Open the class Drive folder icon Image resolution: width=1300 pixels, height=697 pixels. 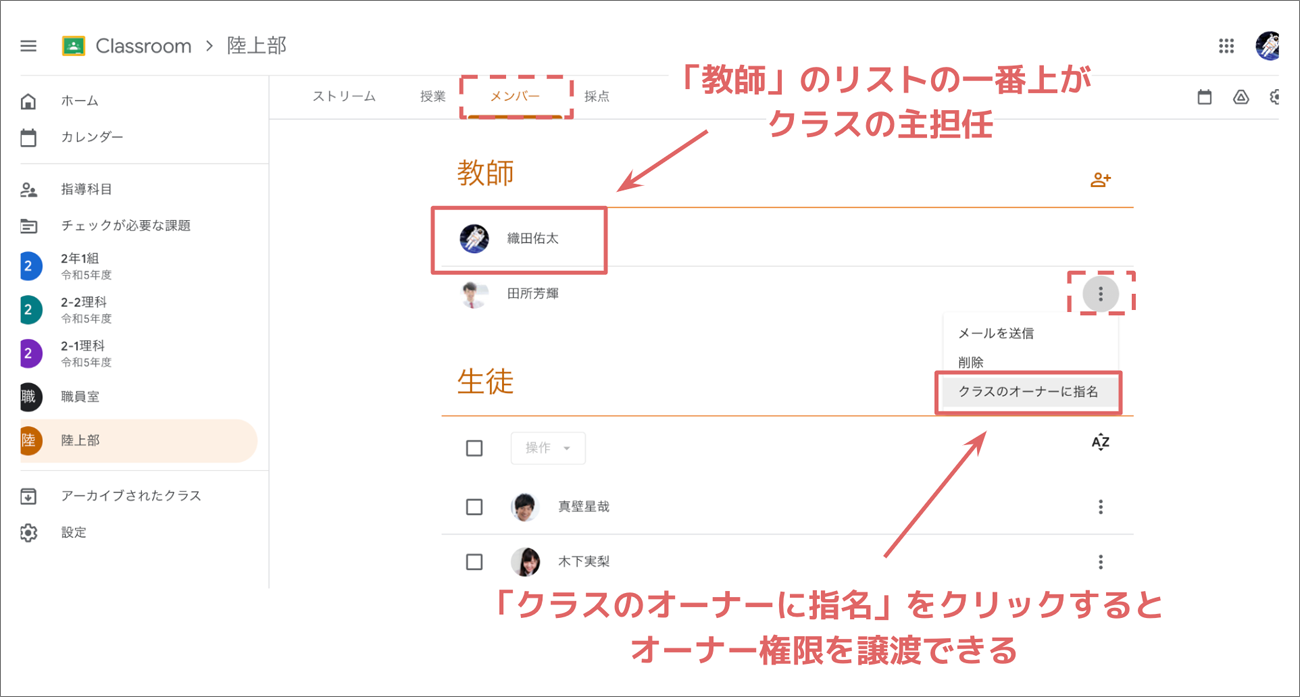point(1241,97)
